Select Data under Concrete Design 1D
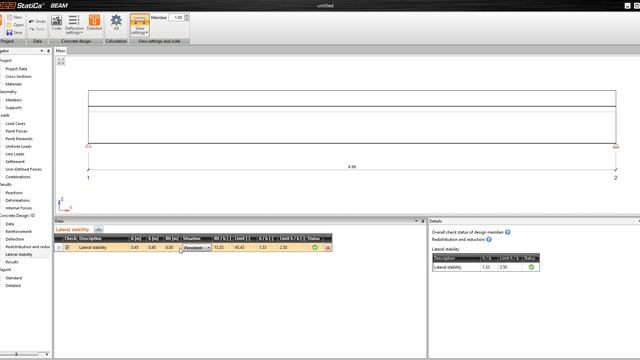The width and height of the screenshot is (640, 360). click(10, 224)
